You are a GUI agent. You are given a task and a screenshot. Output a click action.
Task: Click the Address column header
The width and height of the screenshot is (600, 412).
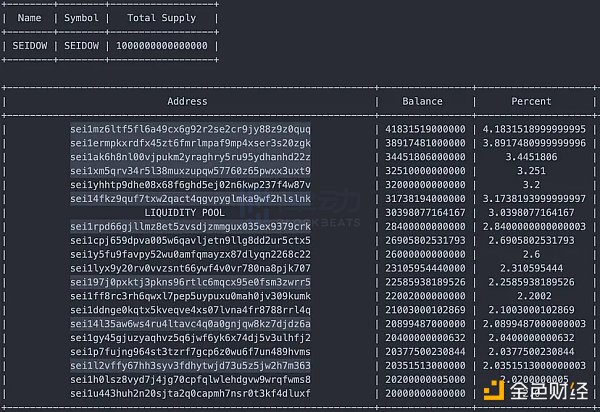187,101
